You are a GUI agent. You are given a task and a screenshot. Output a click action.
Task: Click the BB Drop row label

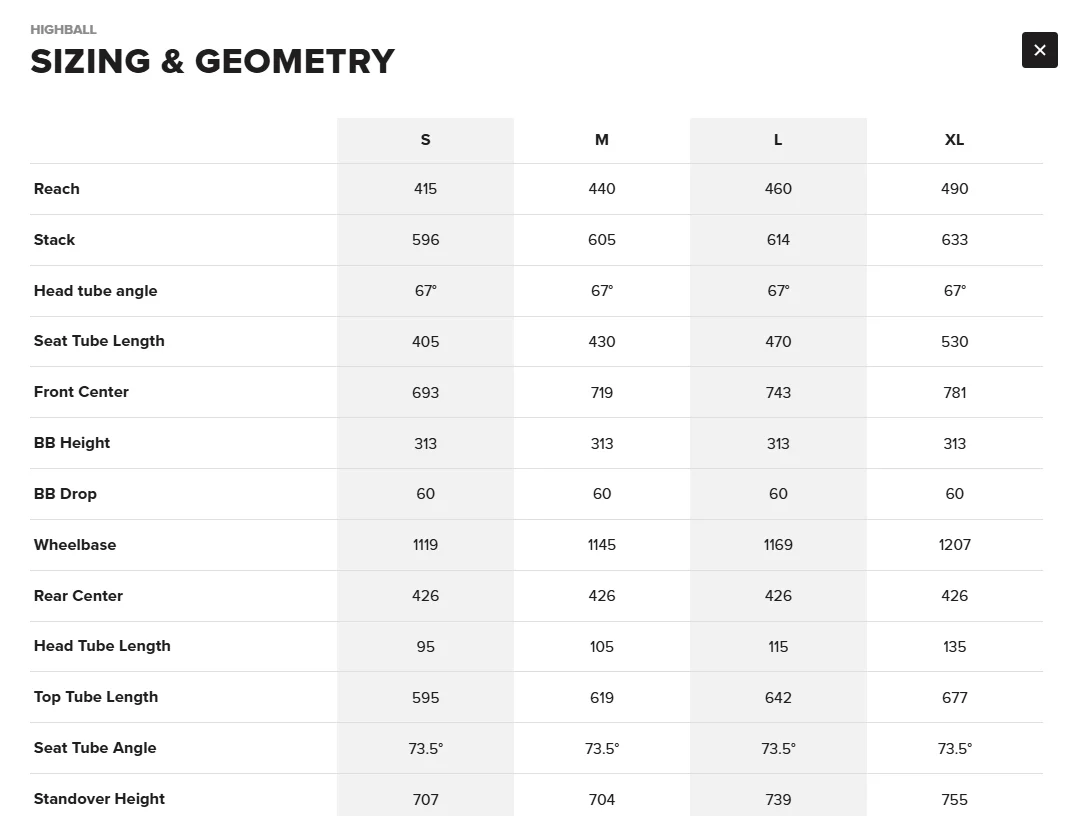(65, 494)
